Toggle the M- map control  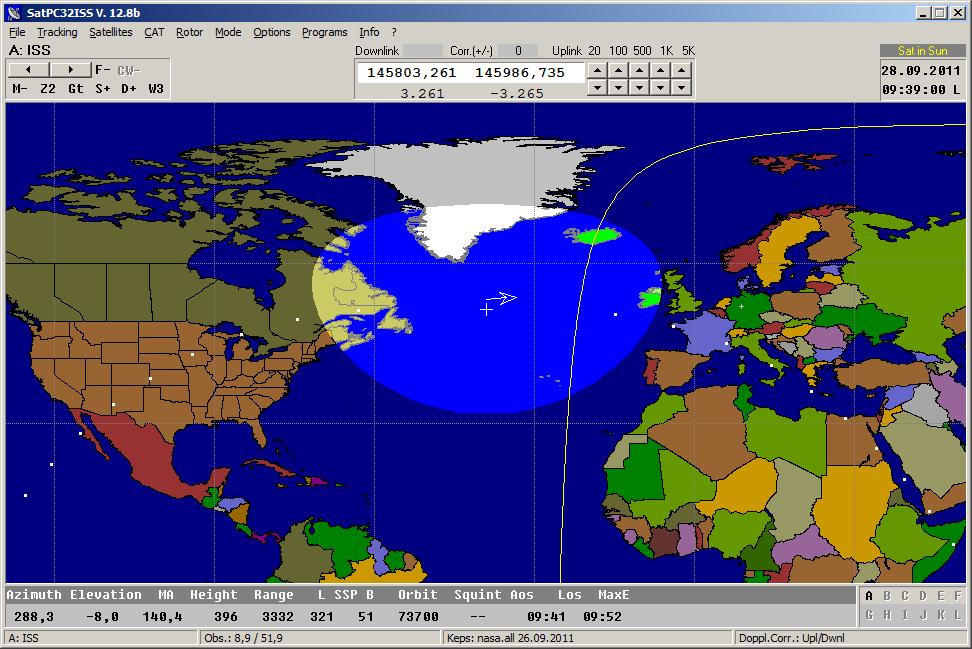point(20,89)
